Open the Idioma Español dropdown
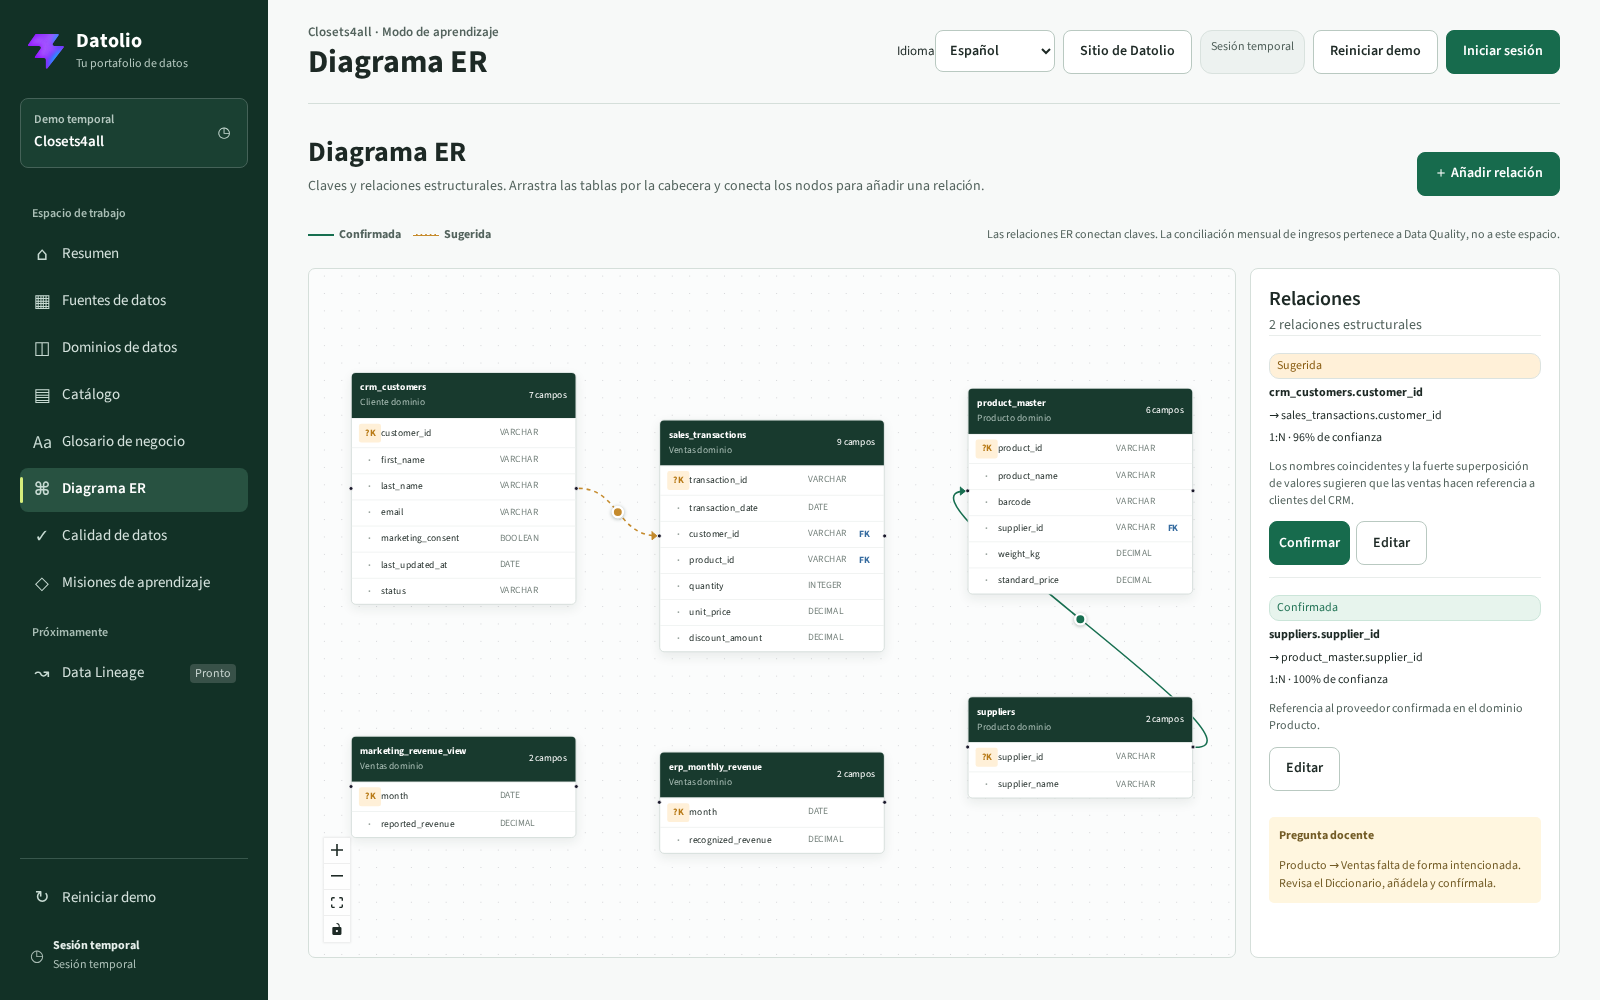 [x=995, y=51]
